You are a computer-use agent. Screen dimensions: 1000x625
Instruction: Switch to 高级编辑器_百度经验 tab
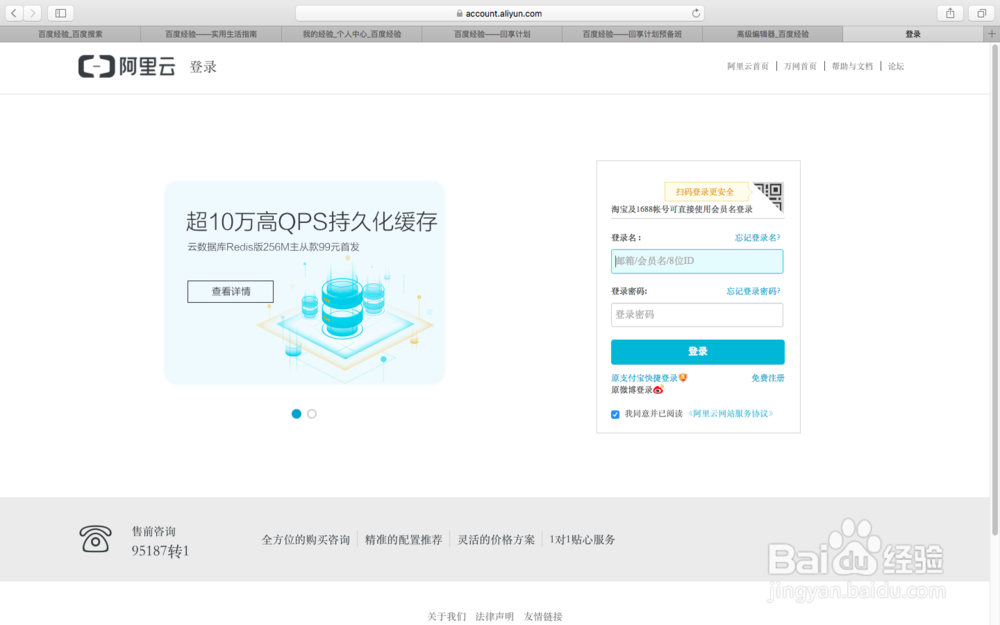point(772,34)
